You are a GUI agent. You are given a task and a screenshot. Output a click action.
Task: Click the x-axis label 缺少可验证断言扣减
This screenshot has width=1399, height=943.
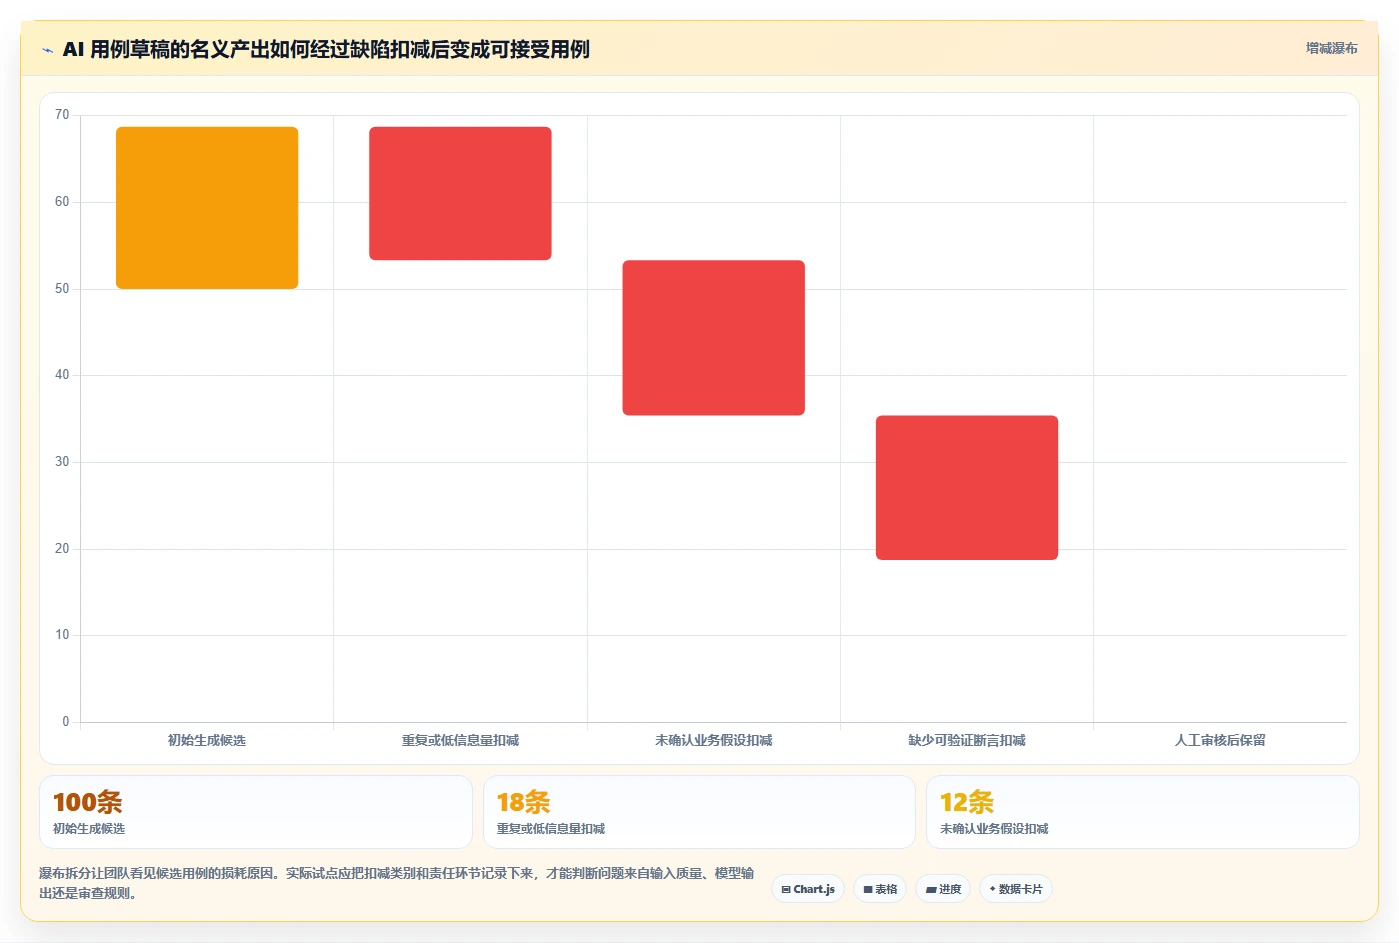(x=967, y=740)
